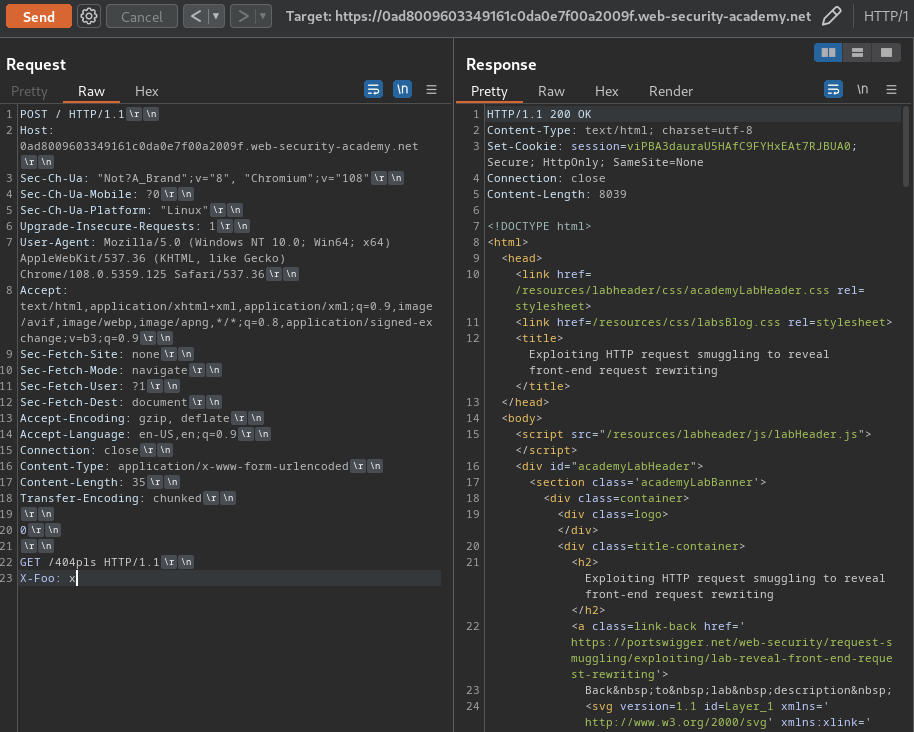Click the 'Response' panel heading
The width and height of the screenshot is (914, 732).
tap(501, 64)
